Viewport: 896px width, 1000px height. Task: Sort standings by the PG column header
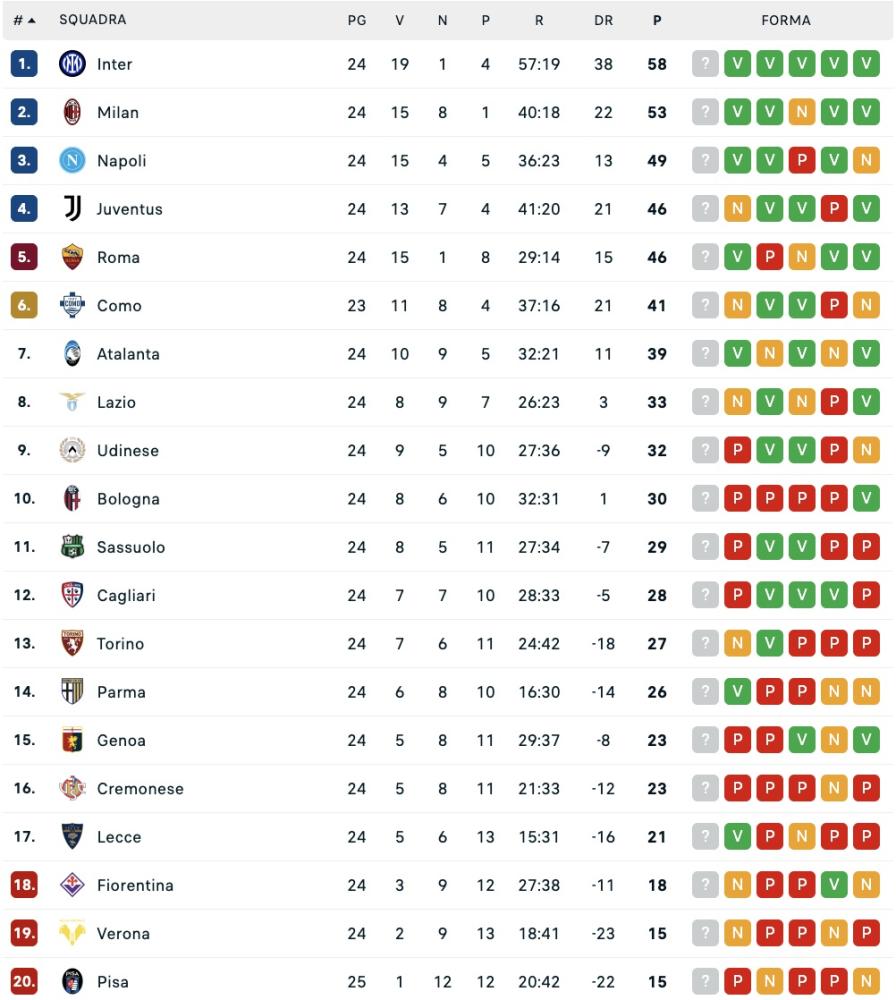pyautogui.click(x=357, y=20)
